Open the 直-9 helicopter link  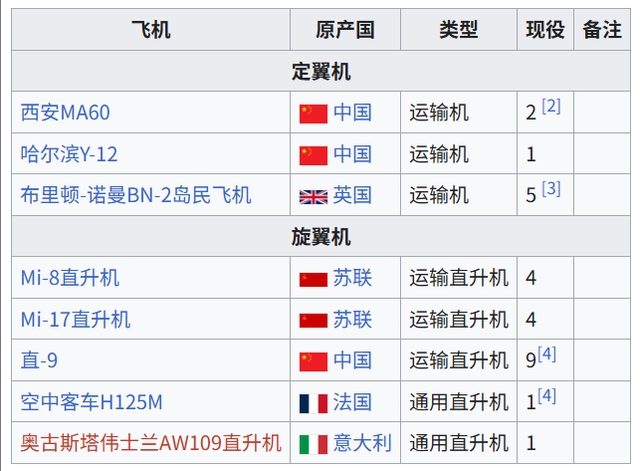pyautogui.click(x=39, y=360)
